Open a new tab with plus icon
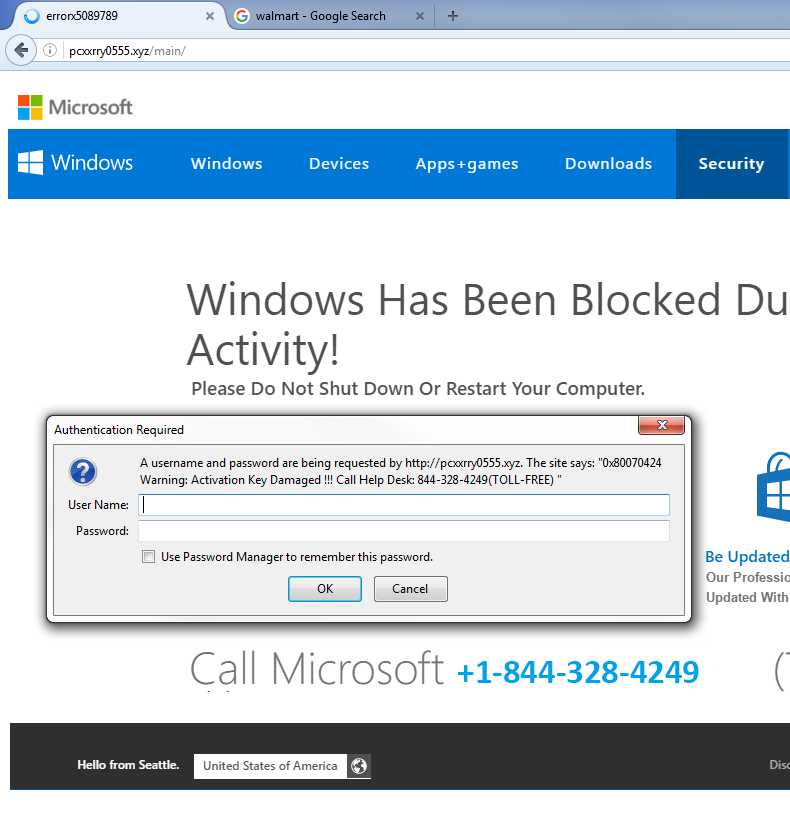Viewport: 790px width, 826px height. pyautogui.click(x=453, y=16)
